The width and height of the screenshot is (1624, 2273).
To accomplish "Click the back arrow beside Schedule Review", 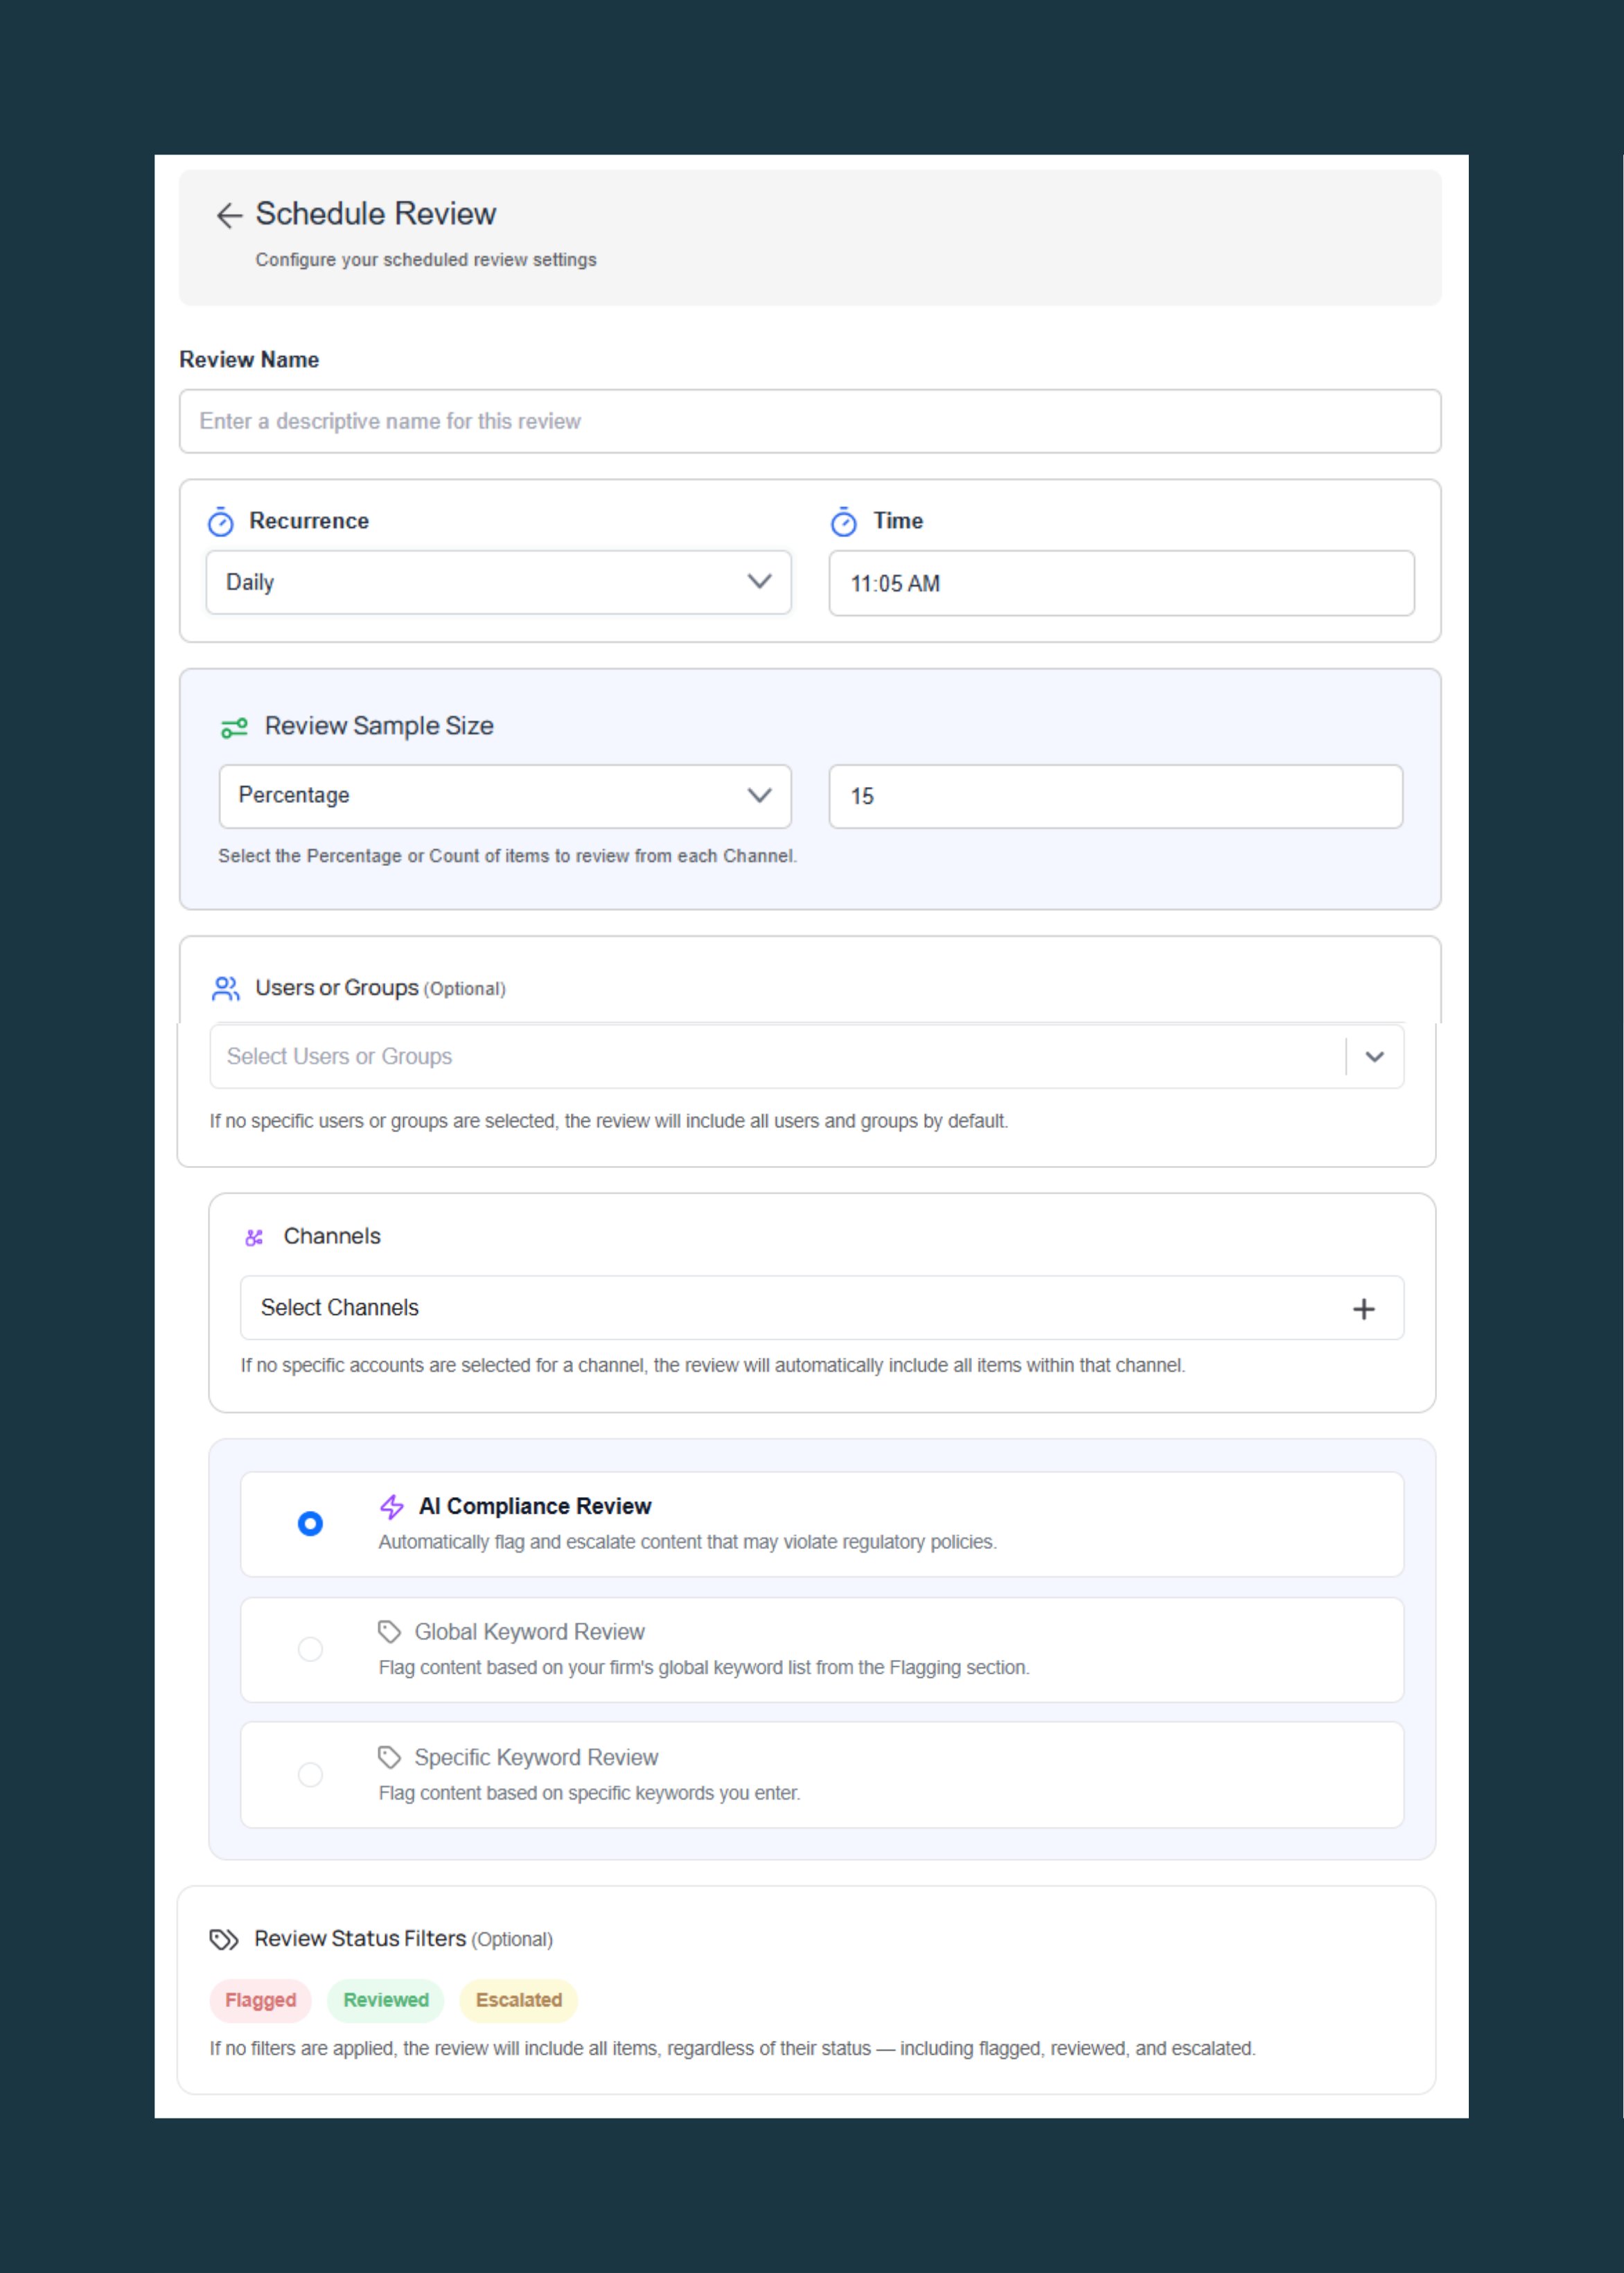I will pos(229,215).
